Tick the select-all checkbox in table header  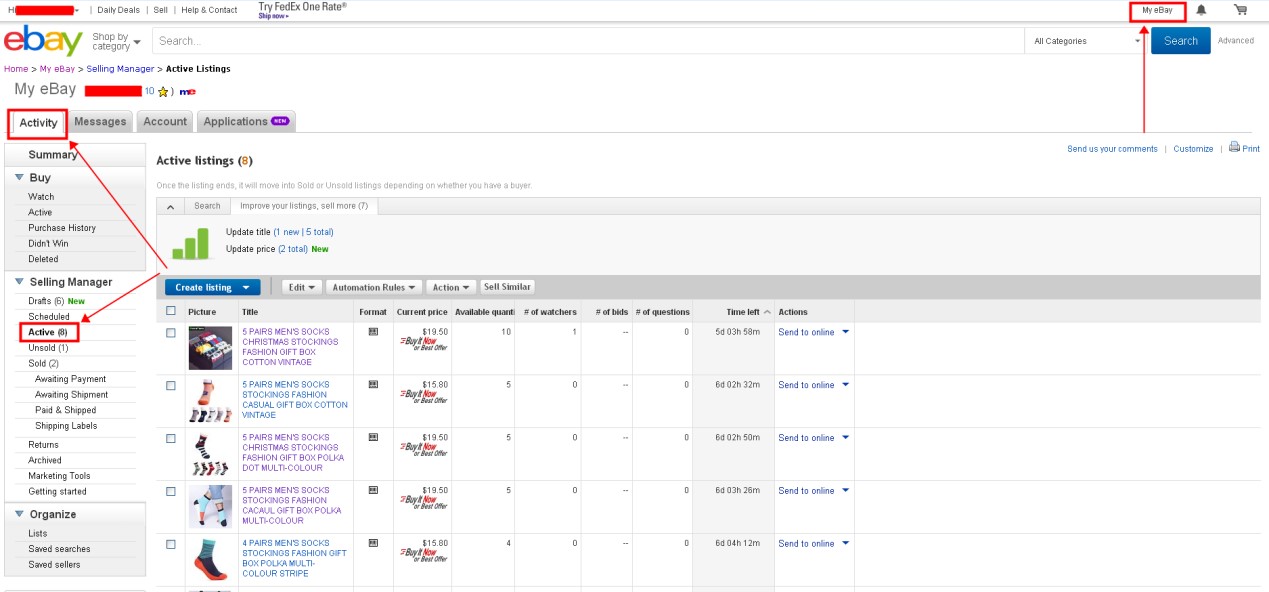tap(171, 311)
